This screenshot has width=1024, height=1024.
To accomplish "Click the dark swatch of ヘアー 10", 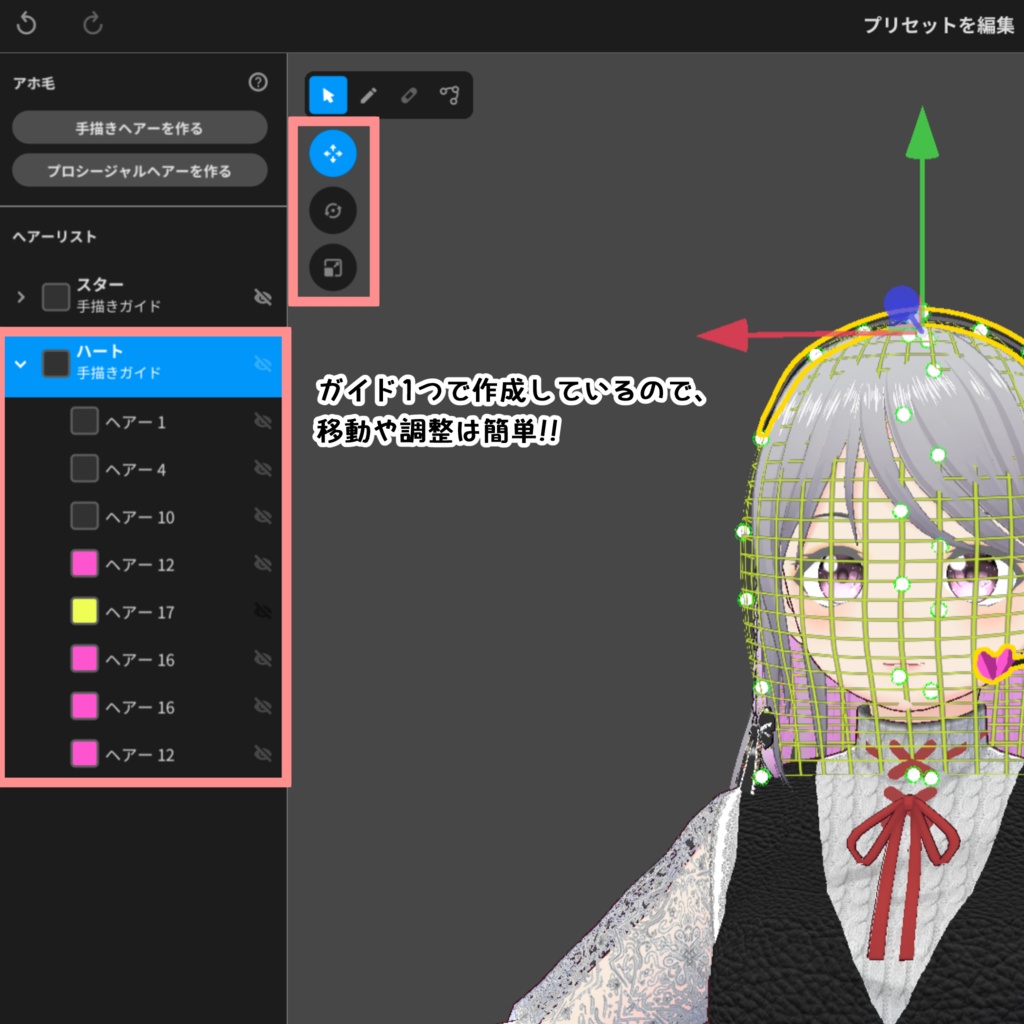I will pos(84,517).
